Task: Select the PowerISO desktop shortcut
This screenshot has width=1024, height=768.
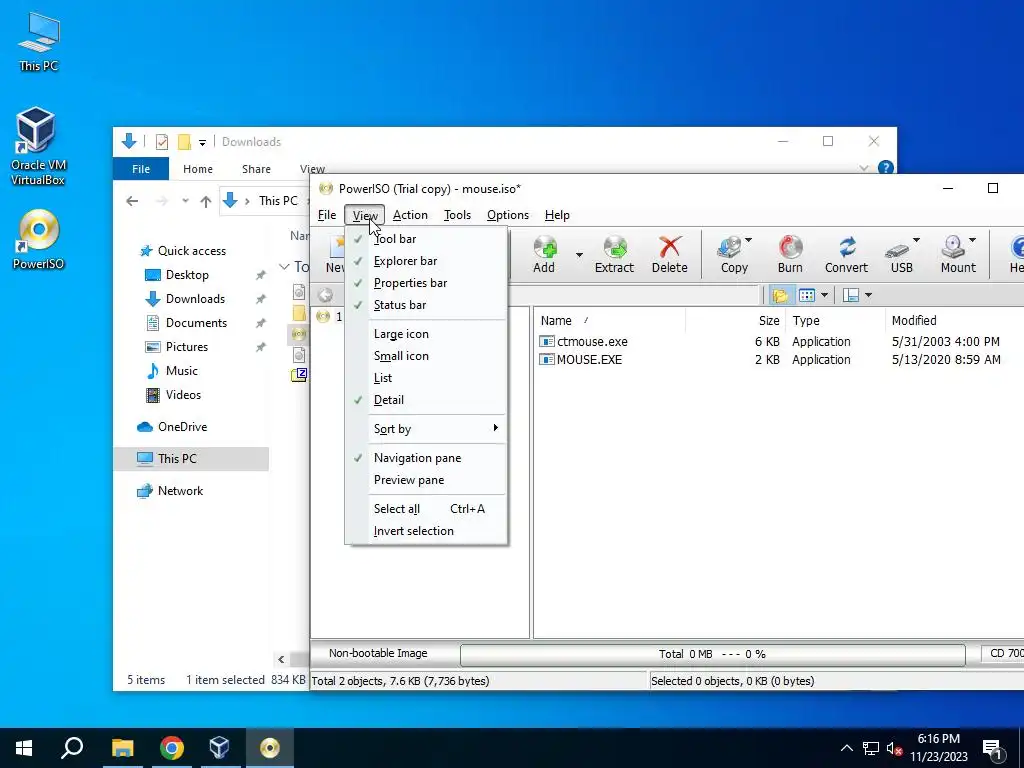Action: [38, 239]
